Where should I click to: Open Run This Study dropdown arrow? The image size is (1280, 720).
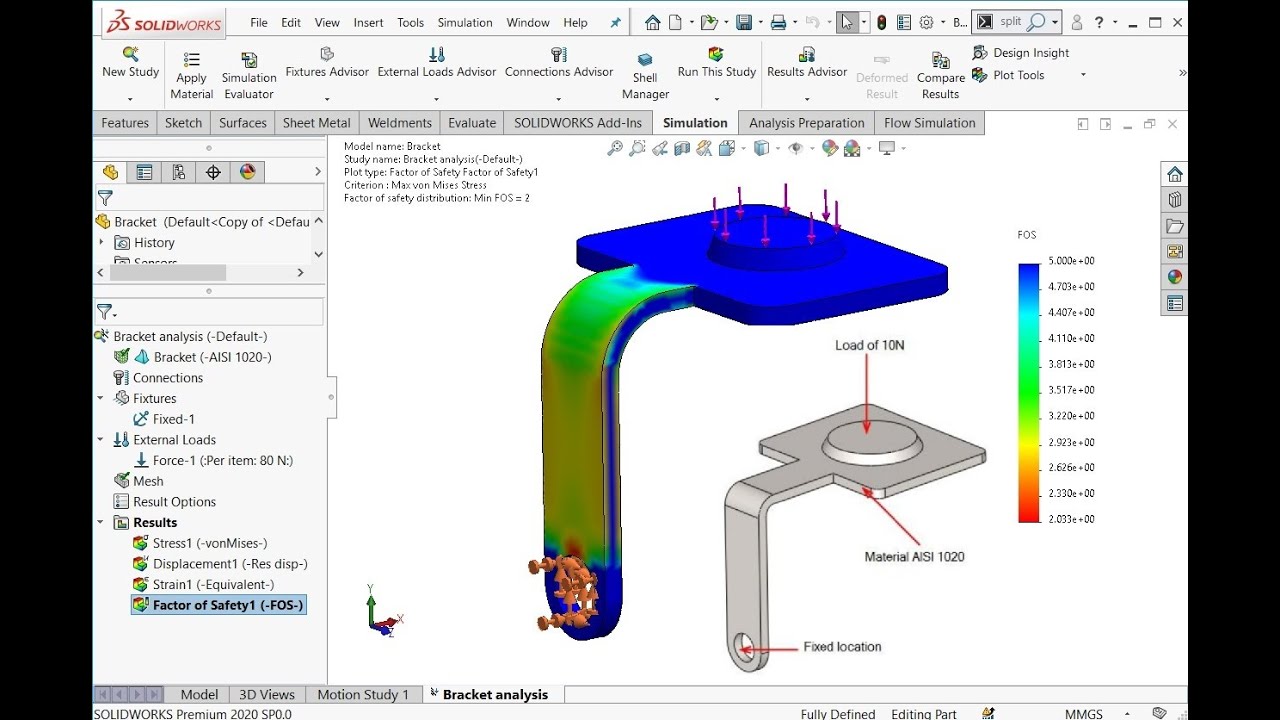(716, 99)
